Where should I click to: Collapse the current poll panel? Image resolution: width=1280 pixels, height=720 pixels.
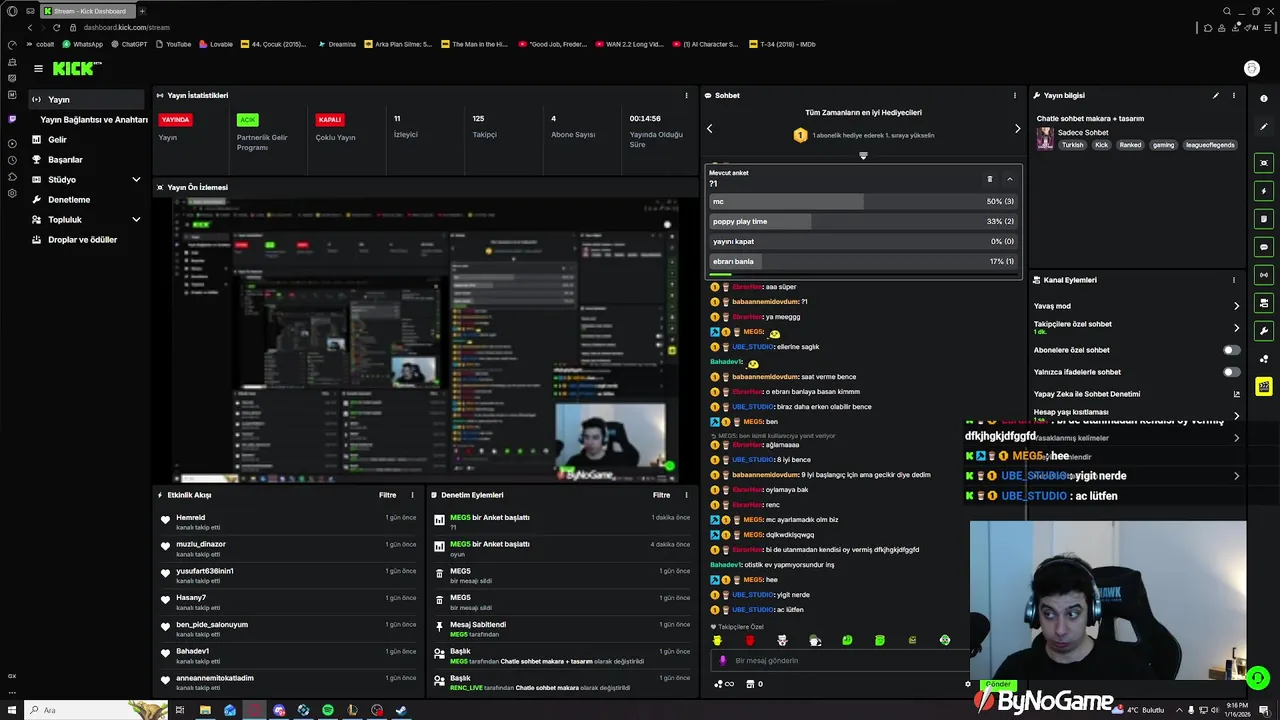1009,179
